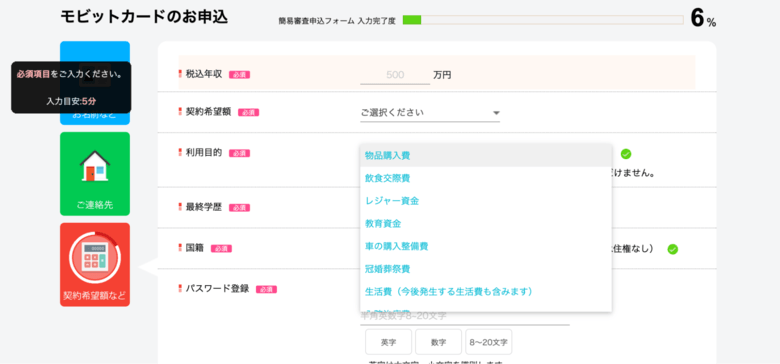
Task: Click the 税込年収 label
Action: click(x=203, y=75)
